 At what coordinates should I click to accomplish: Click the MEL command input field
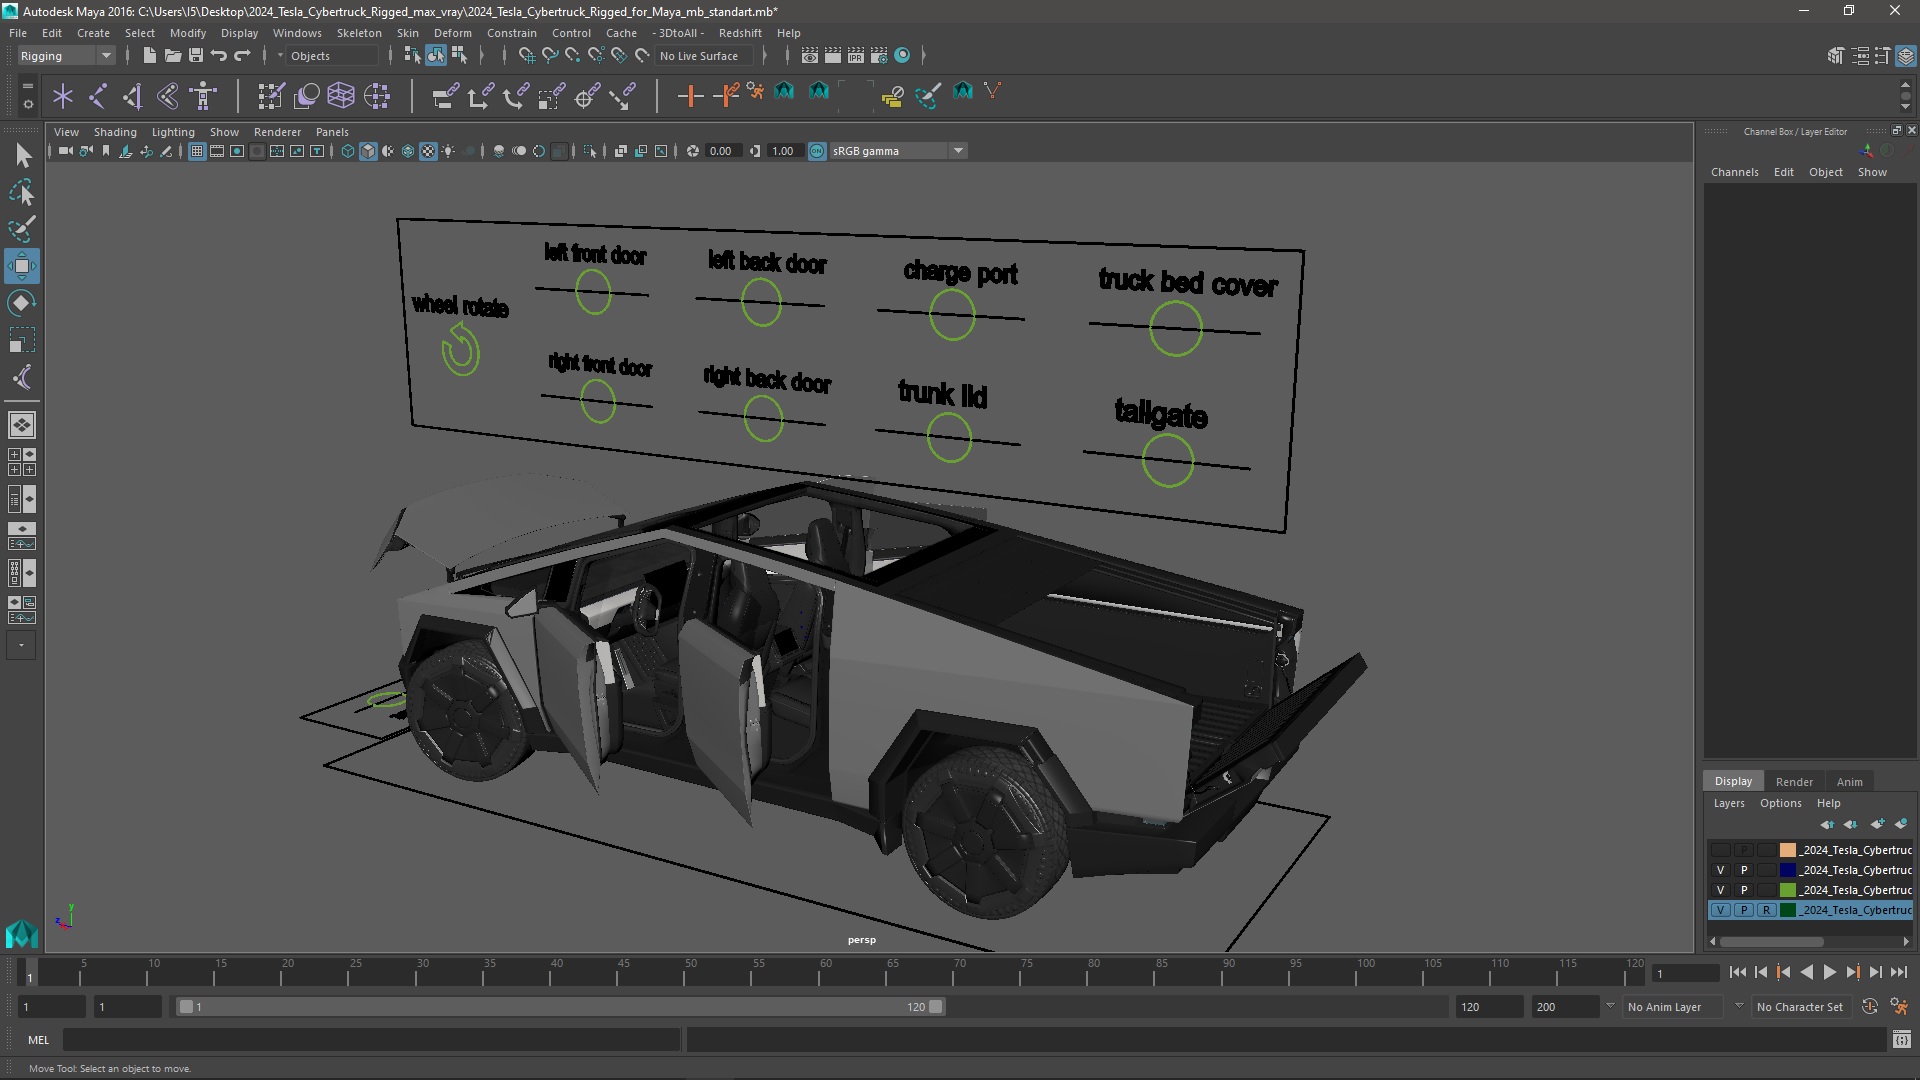coord(372,1040)
